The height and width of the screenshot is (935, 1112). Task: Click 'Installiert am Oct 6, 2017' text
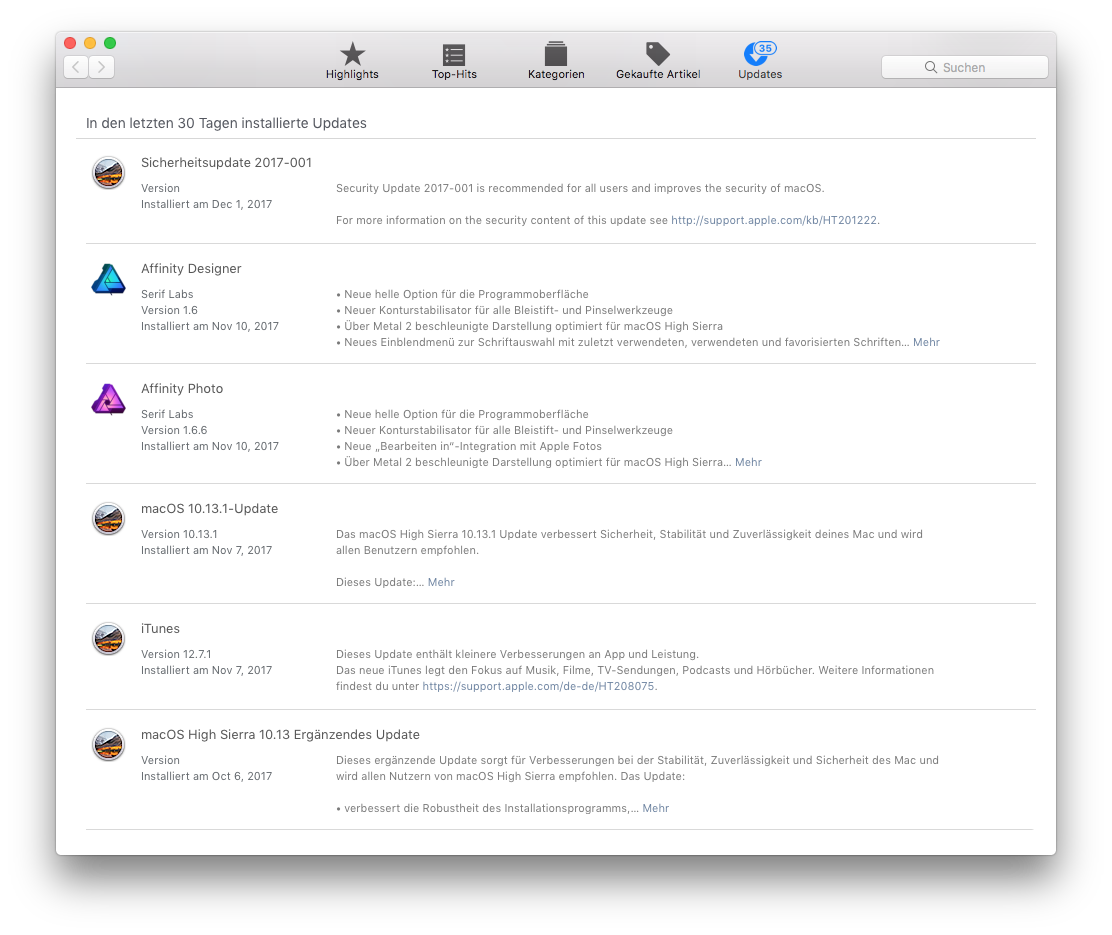coord(206,777)
